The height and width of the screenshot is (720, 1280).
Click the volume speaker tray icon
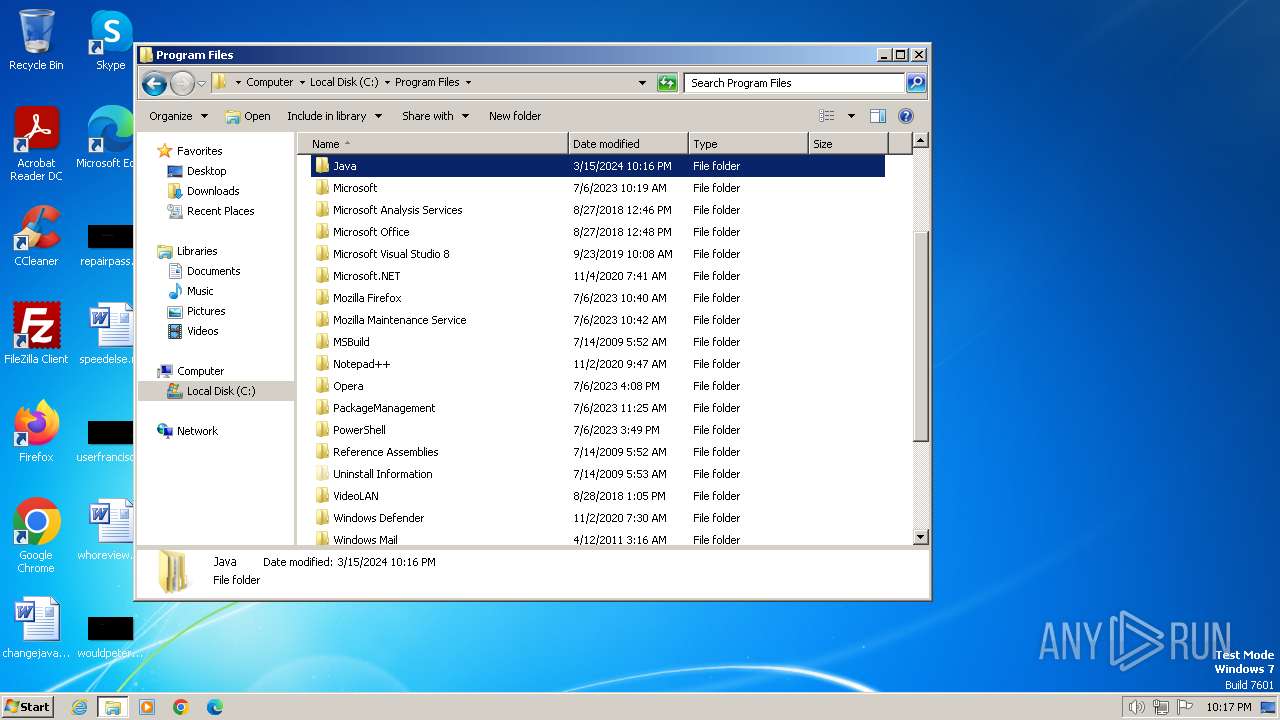click(x=1136, y=707)
